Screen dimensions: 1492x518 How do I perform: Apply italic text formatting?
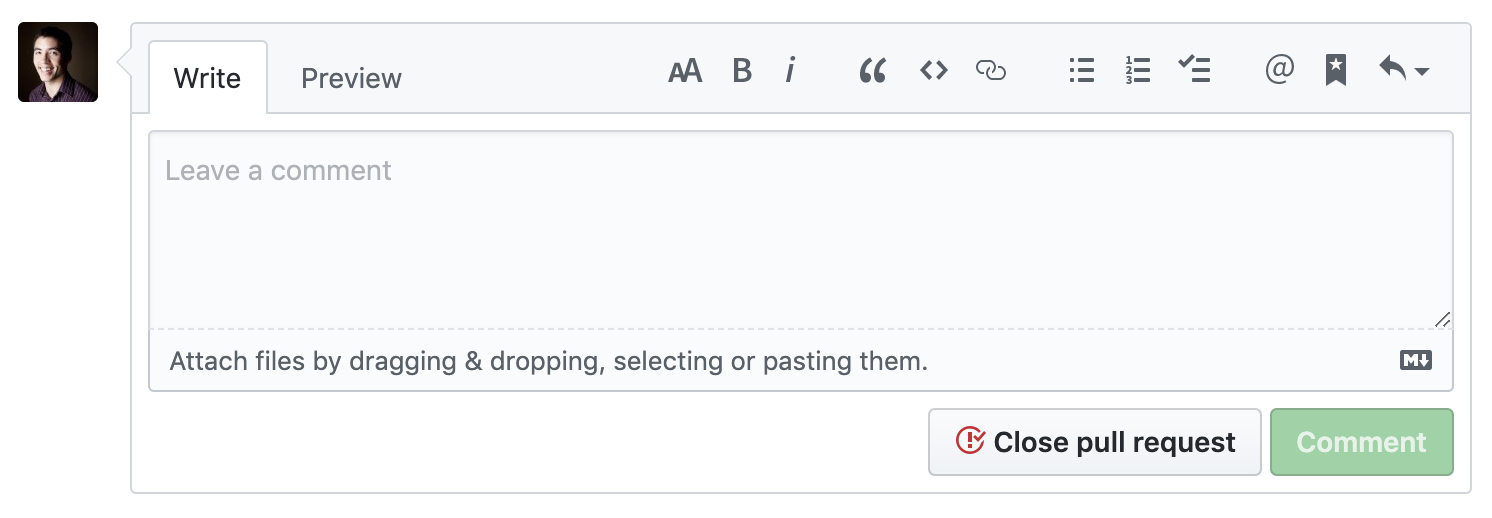pyautogui.click(x=790, y=71)
